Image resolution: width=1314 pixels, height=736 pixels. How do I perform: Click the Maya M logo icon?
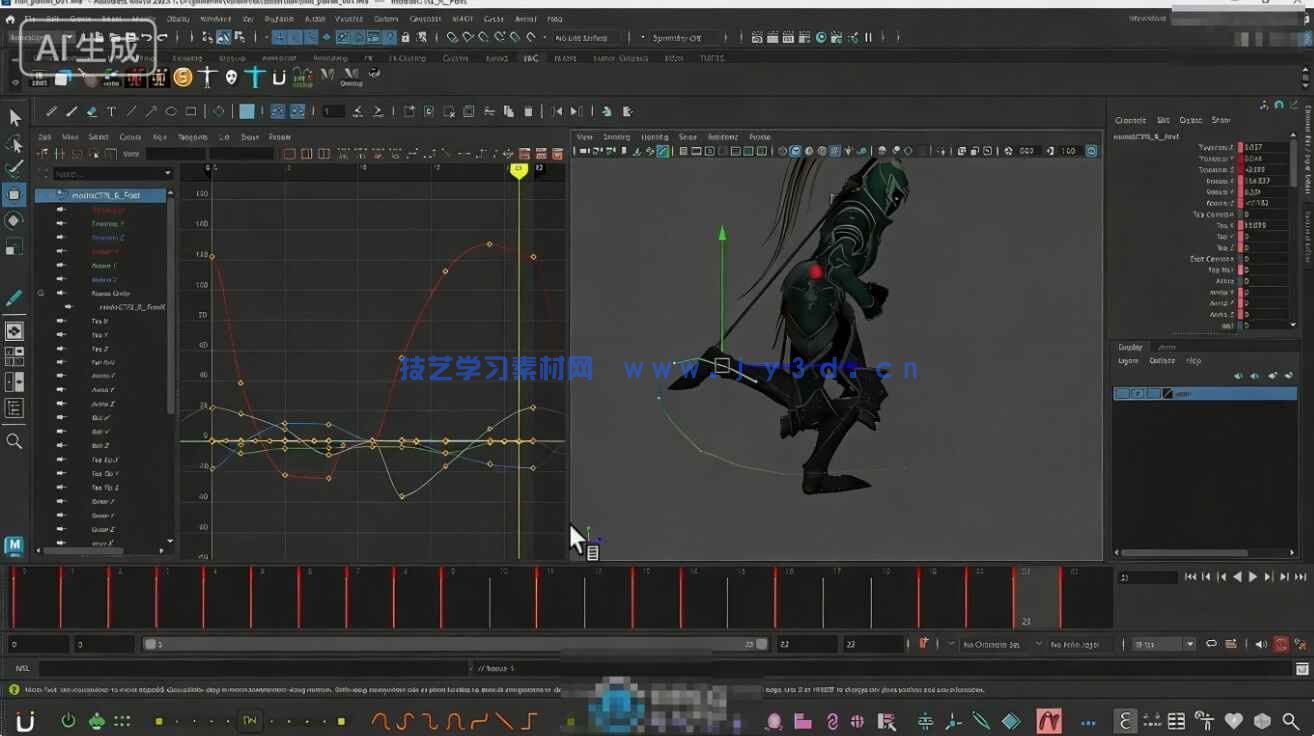point(14,545)
